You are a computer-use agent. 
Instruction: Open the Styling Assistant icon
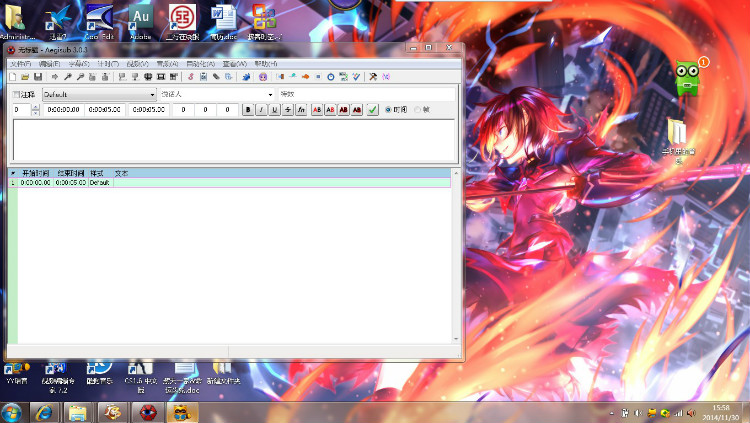(x=292, y=77)
